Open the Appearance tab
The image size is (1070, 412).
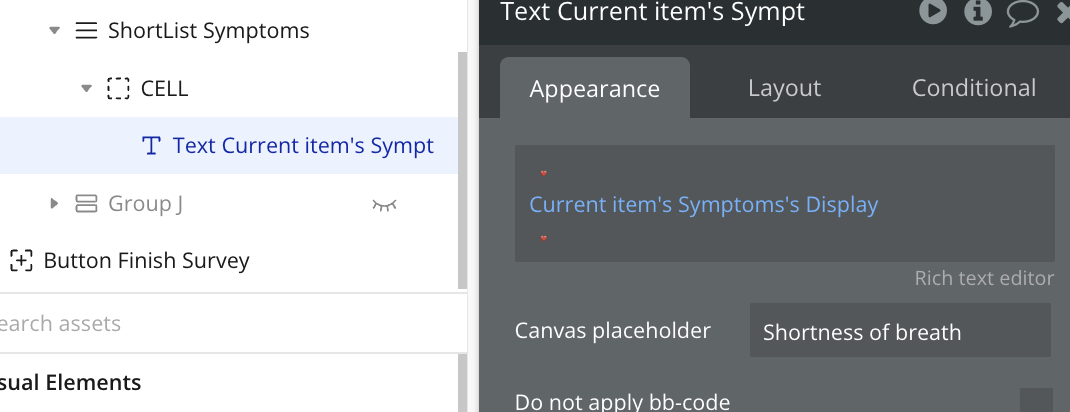click(594, 89)
